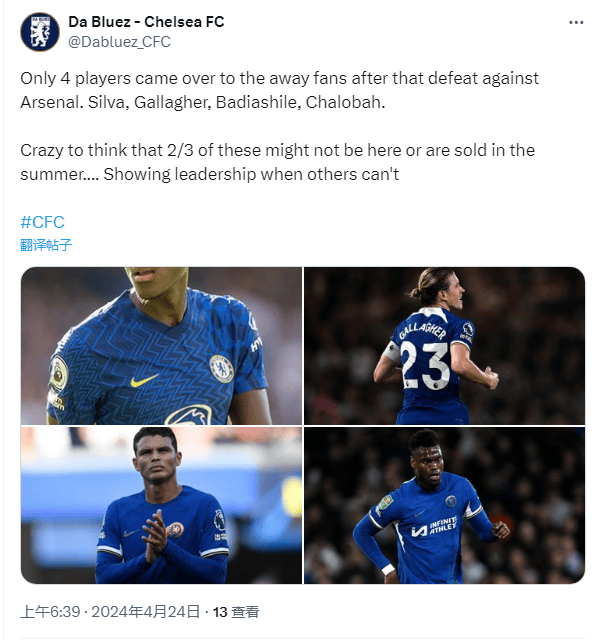Viewport: 599px width, 640px height.
Task: Click the Nike swoosh on the top-left photo
Action: pos(144,381)
